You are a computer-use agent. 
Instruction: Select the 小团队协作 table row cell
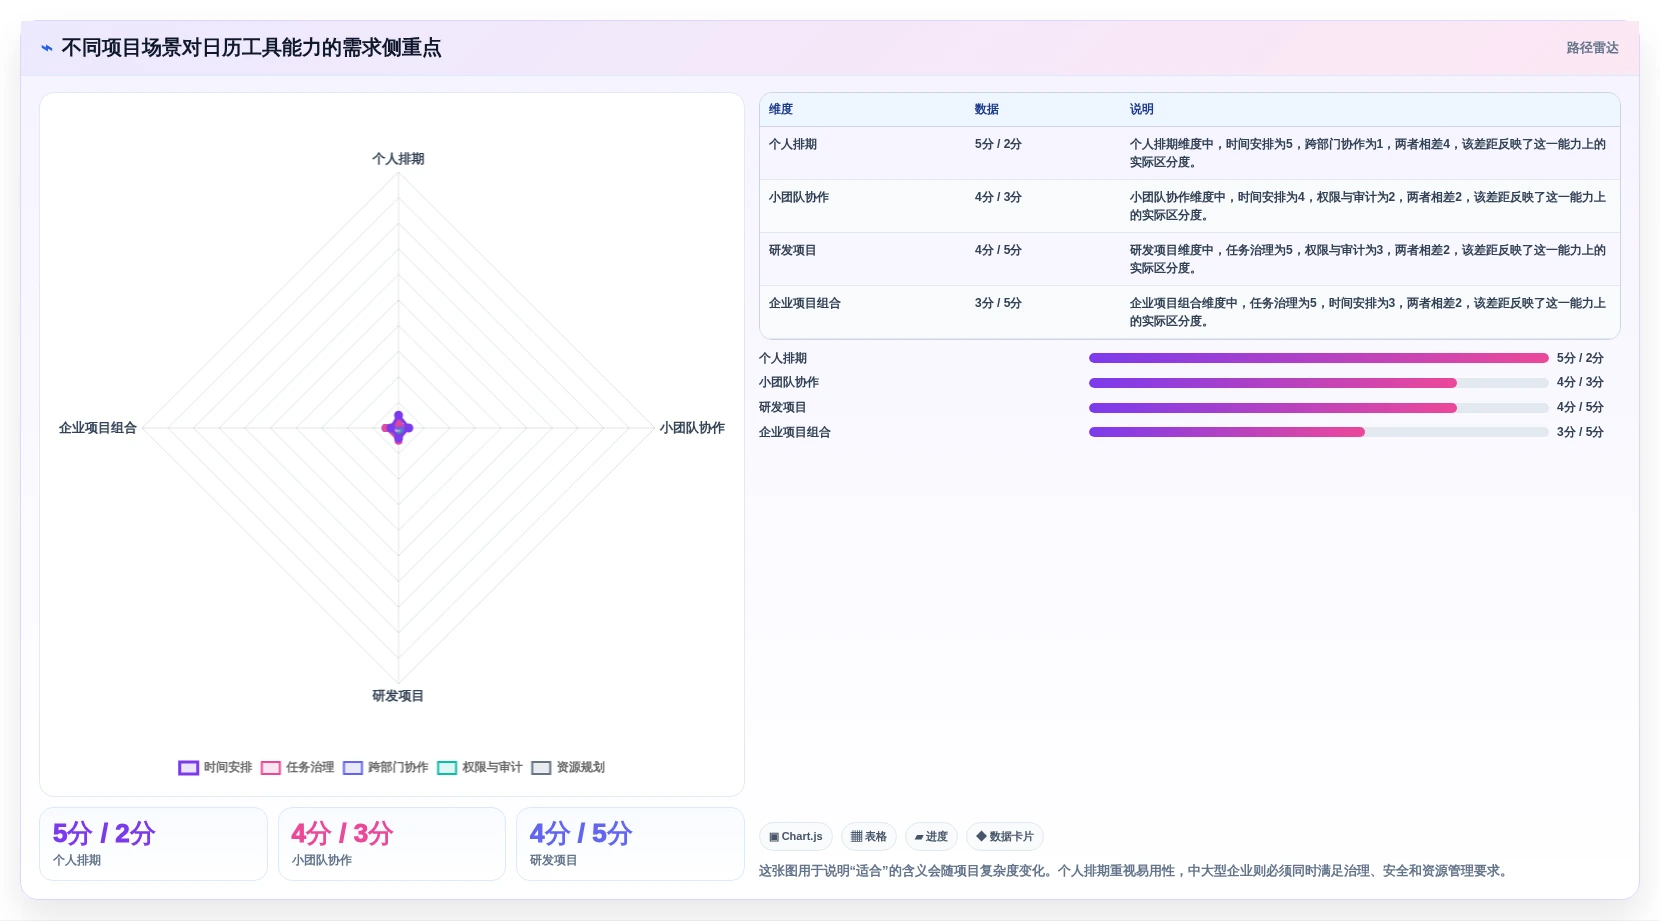click(799, 197)
